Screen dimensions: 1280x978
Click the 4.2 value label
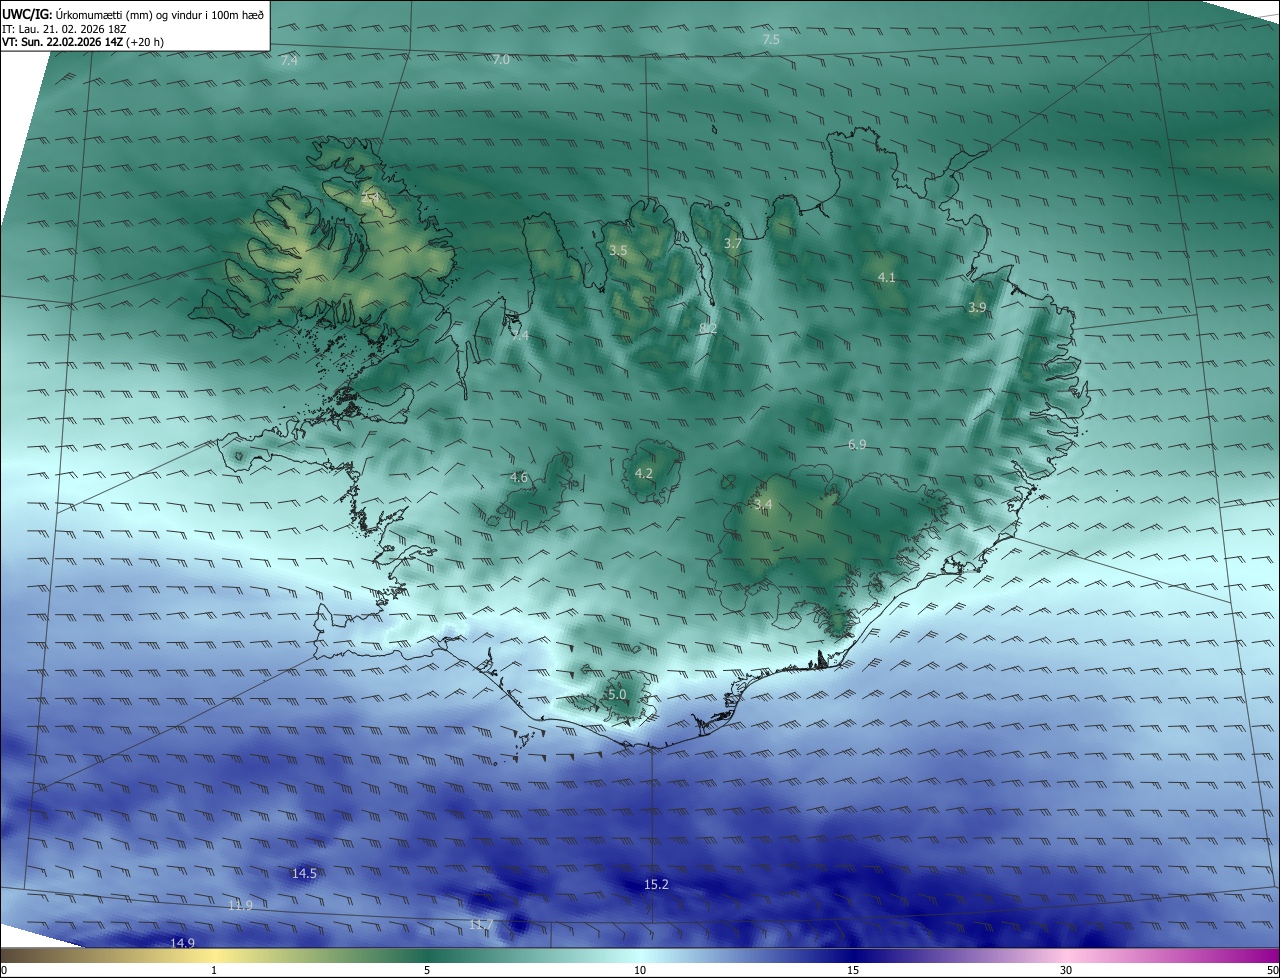(644, 473)
